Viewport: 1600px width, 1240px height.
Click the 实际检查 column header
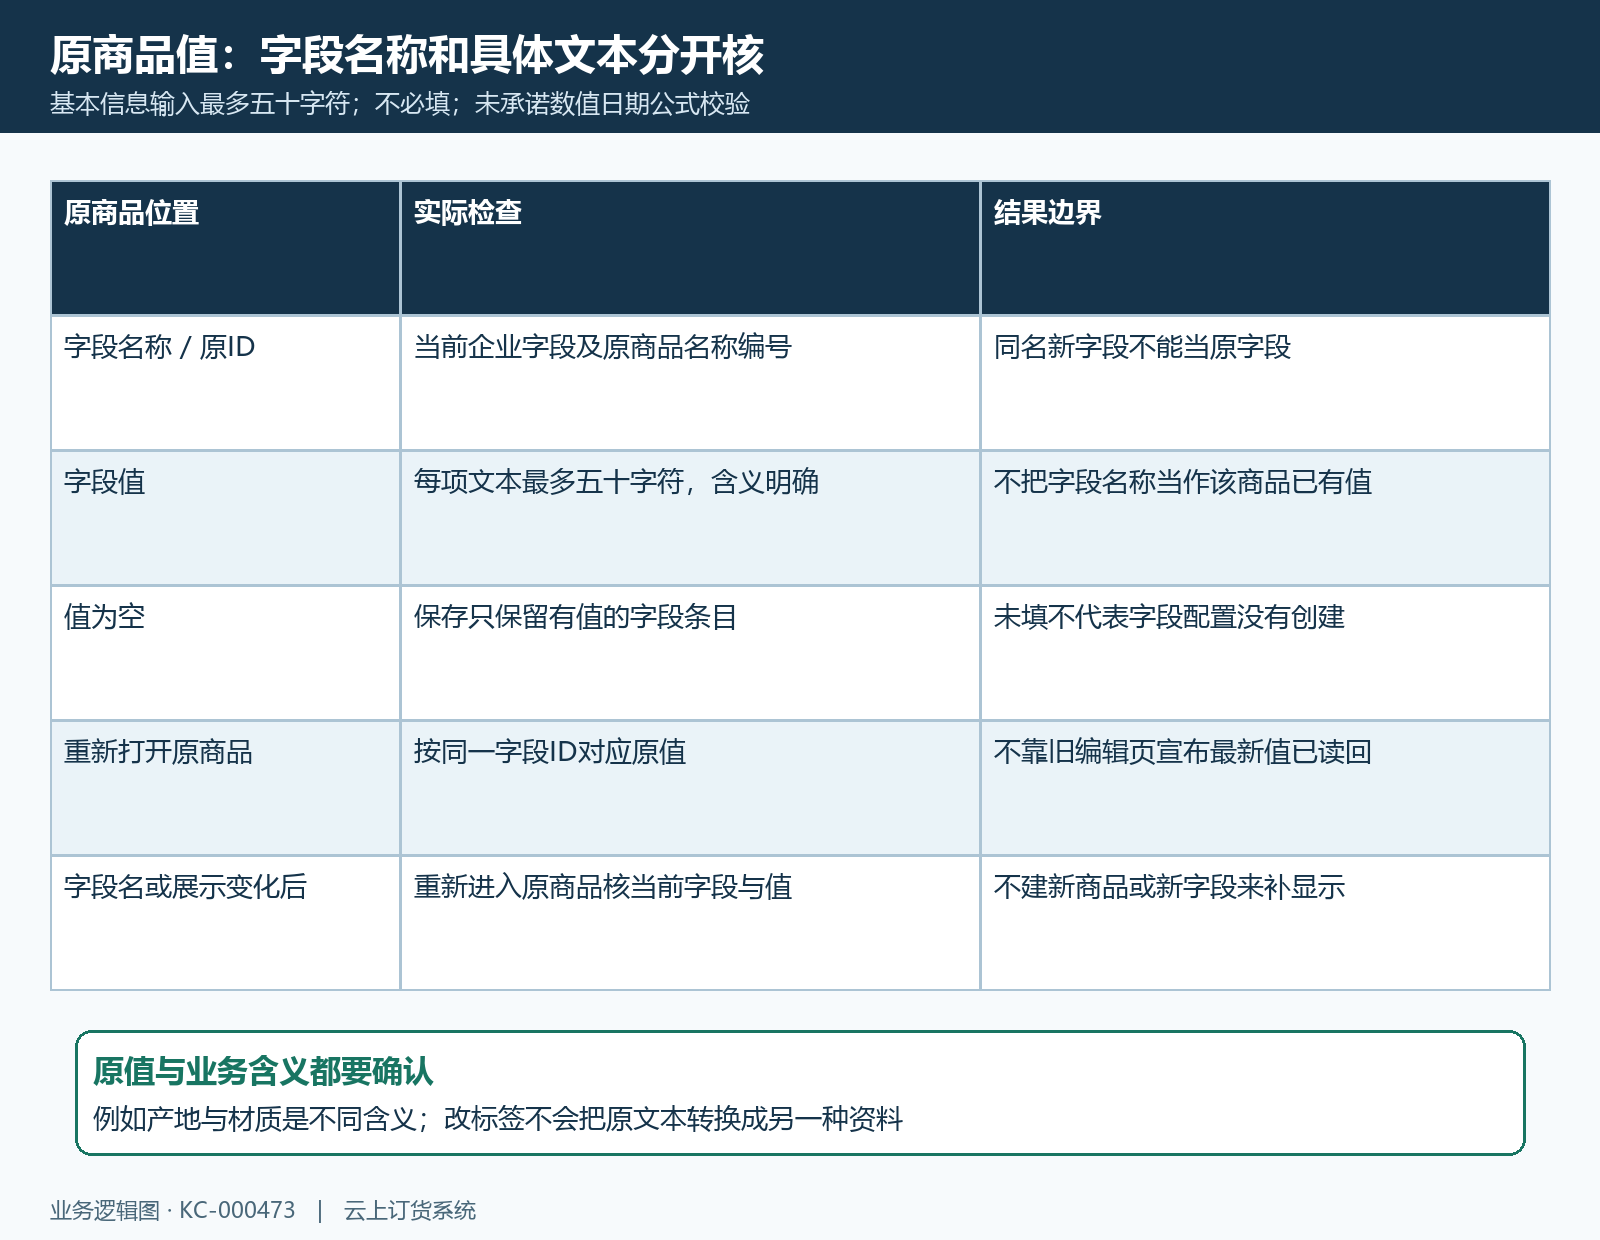pos(690,248)
